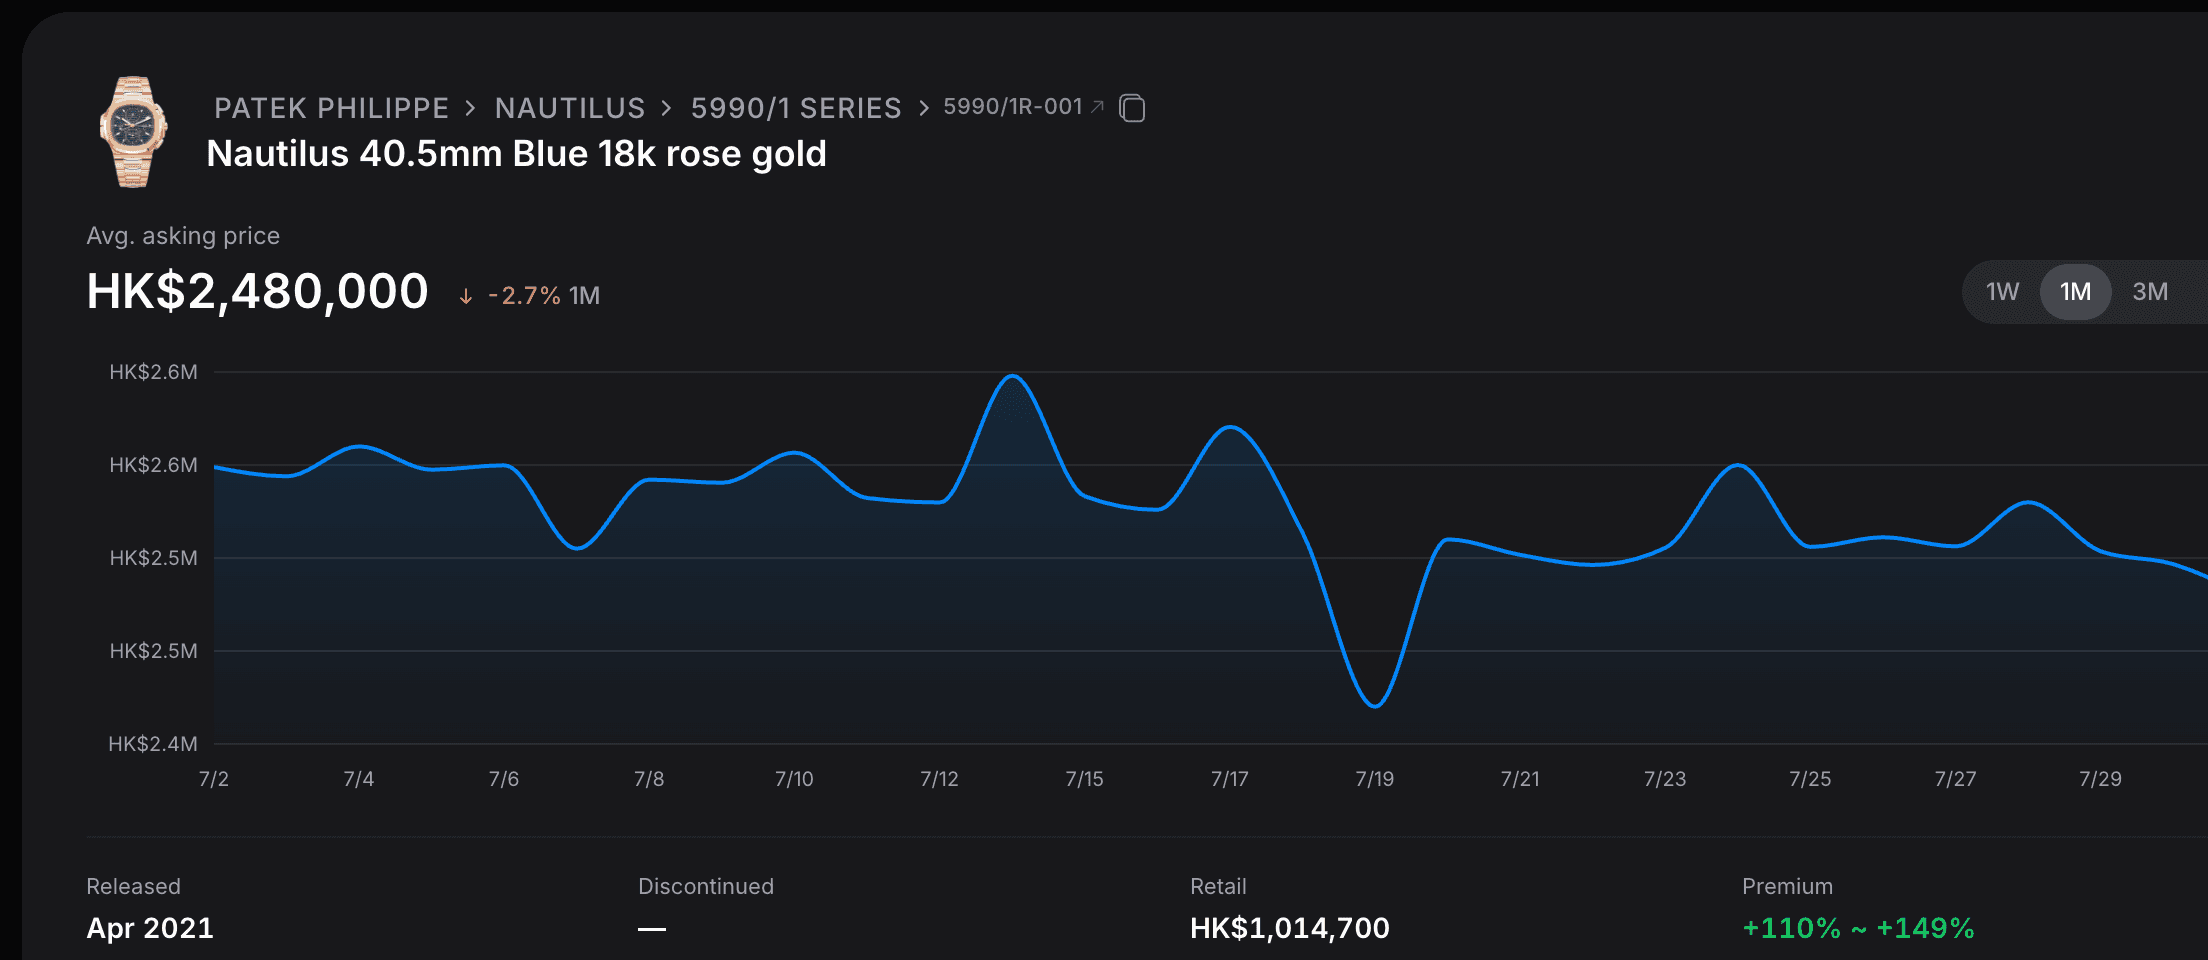Go to the NAUTILUS breadcrumb
The image size is (2208, 960).
coord(570,108)
